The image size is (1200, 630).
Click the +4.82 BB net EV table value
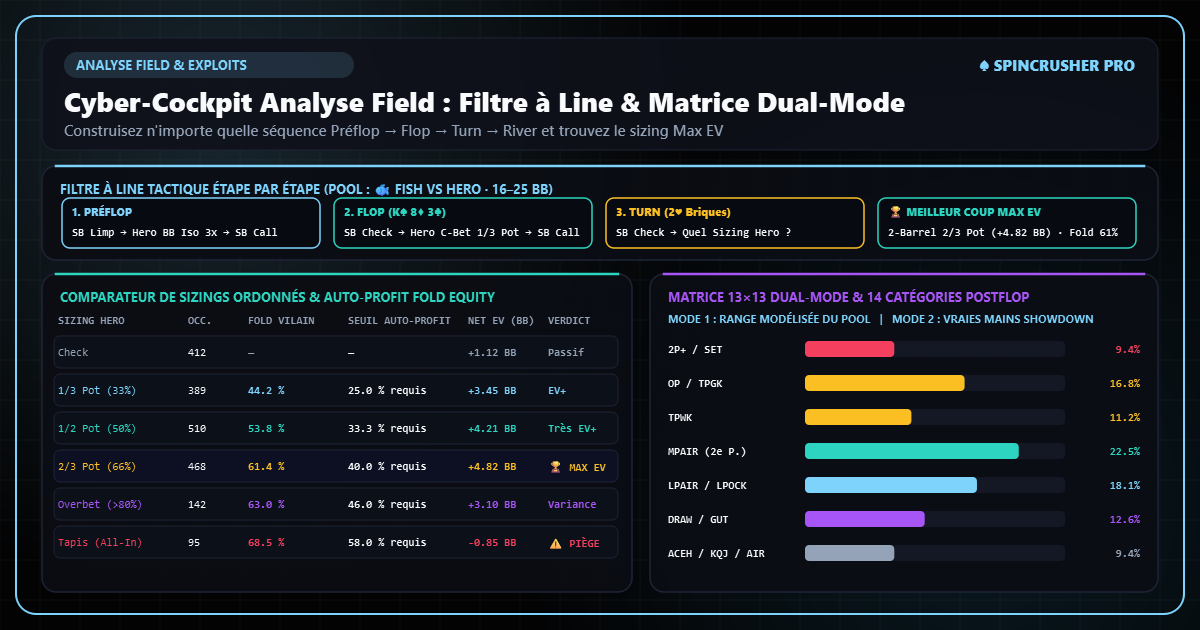click(492, 467)
